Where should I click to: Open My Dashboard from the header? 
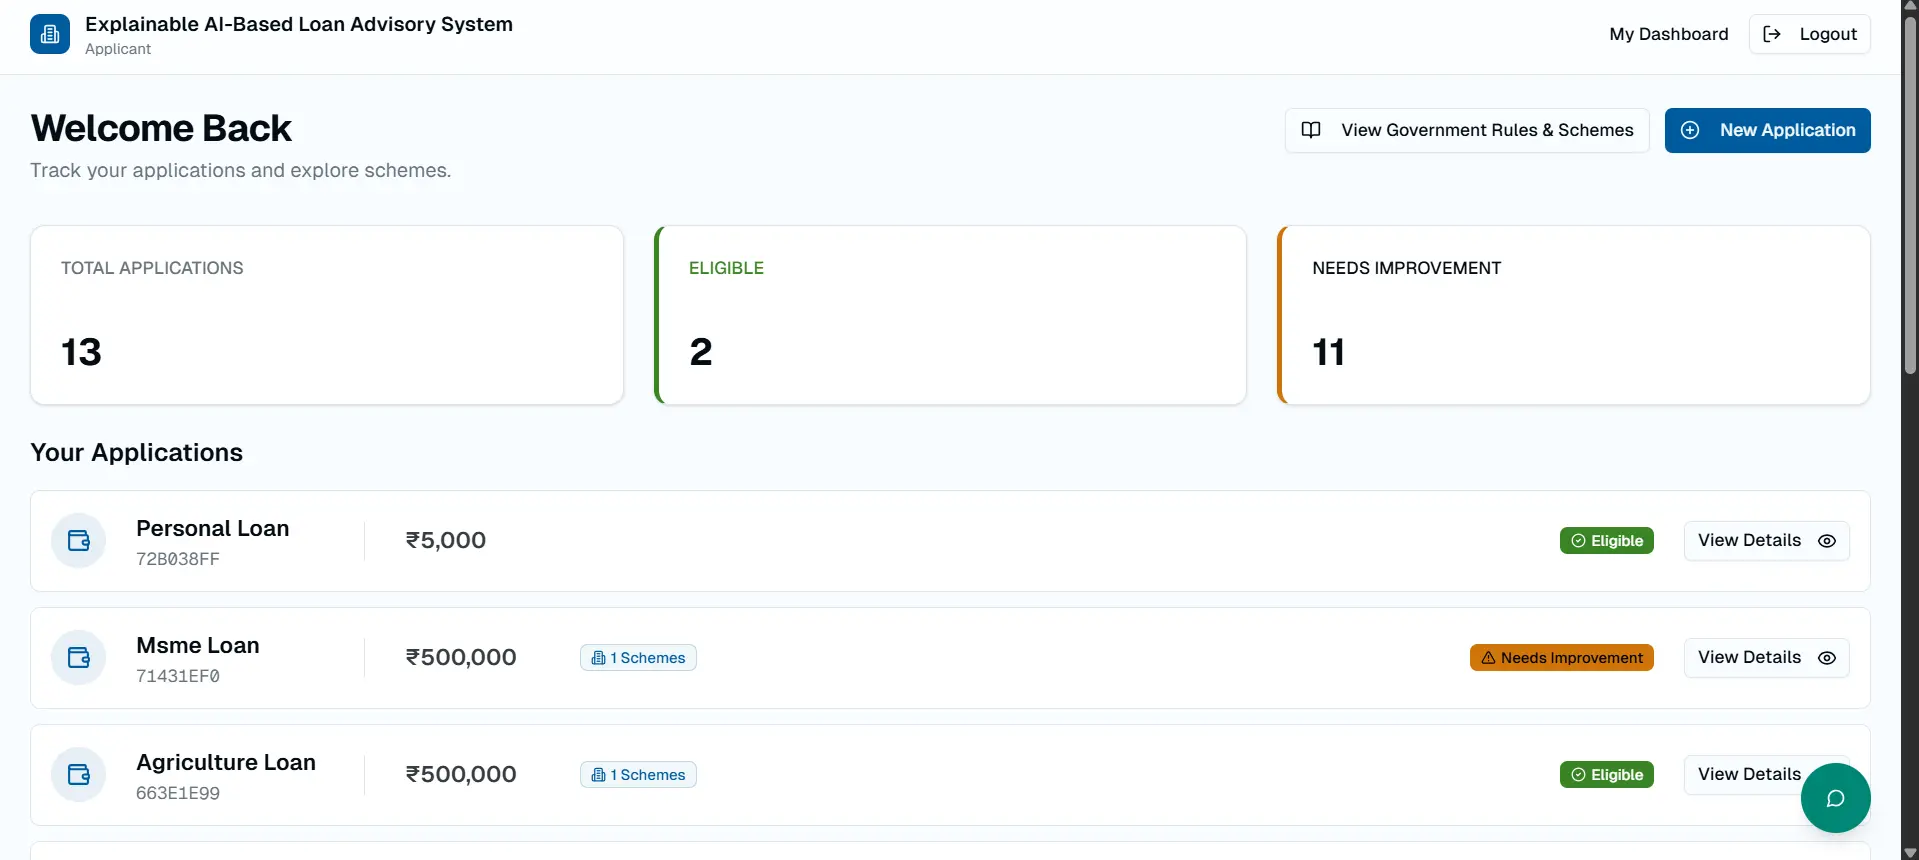pyautogui.click(x=1668, y=34)
